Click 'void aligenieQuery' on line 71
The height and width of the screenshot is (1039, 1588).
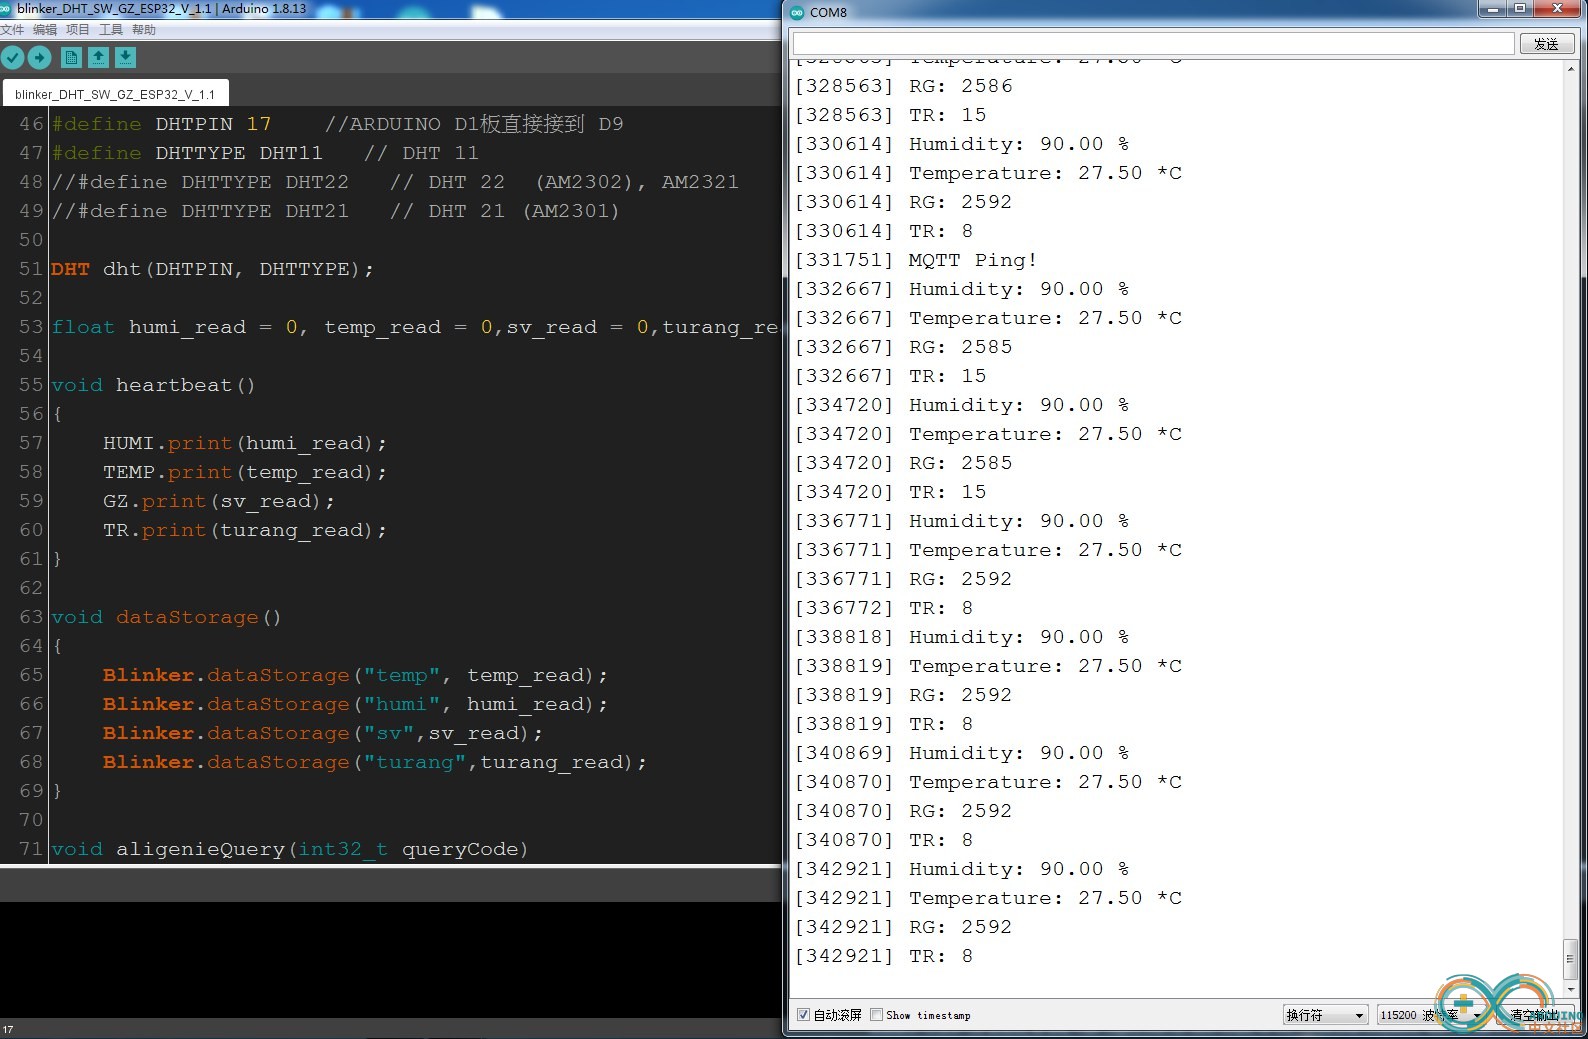tap(289, 849)
